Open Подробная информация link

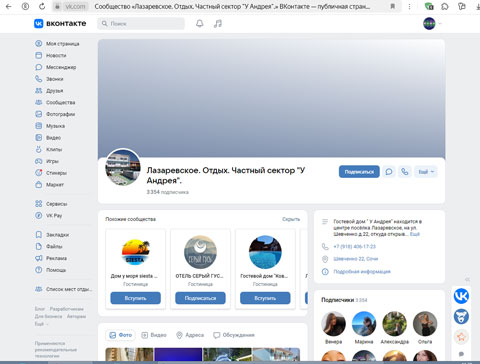tap(362, 272)
